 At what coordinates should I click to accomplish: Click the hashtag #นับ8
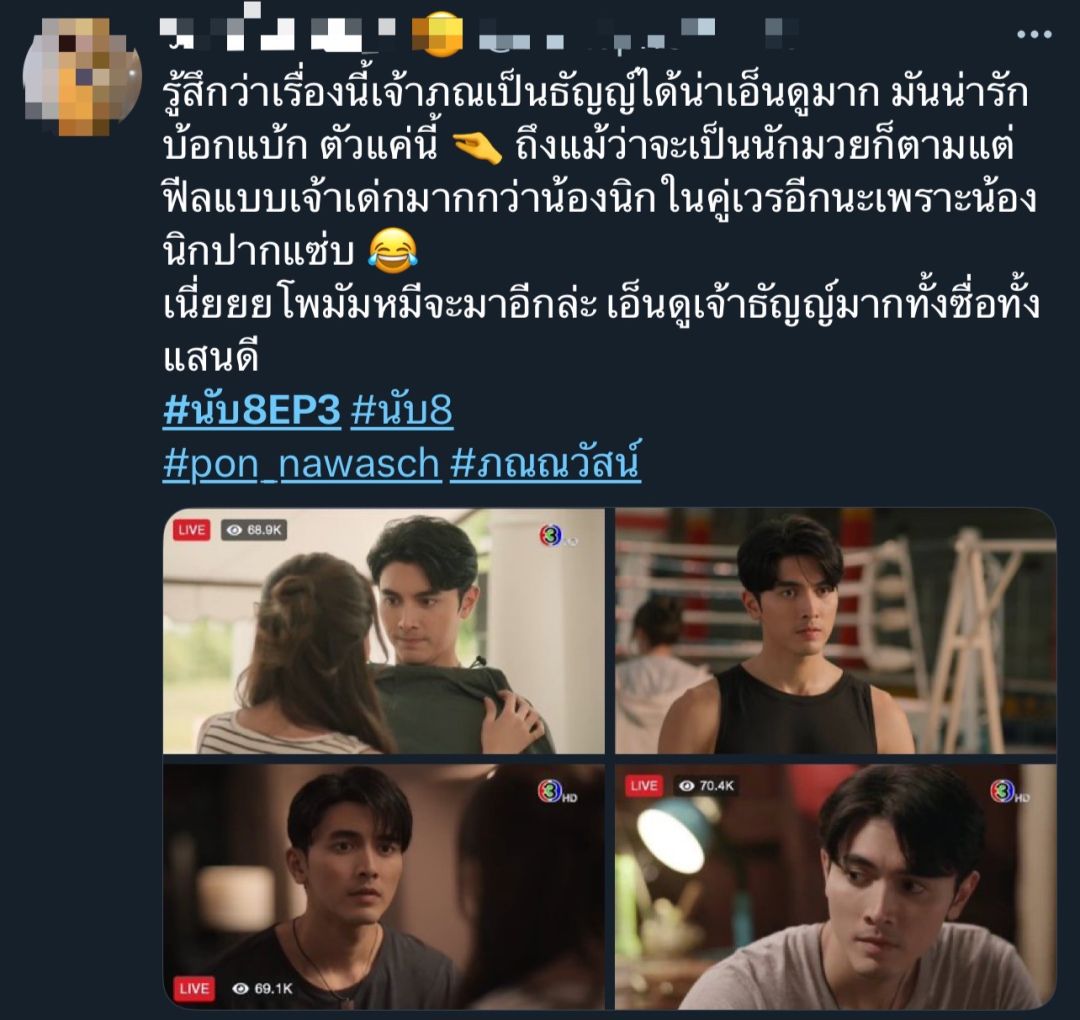tap(402, 410)
